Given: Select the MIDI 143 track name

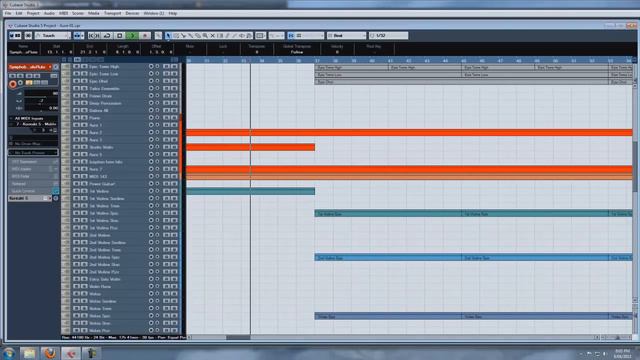Looking at the screenshot, I should (98, 176).
